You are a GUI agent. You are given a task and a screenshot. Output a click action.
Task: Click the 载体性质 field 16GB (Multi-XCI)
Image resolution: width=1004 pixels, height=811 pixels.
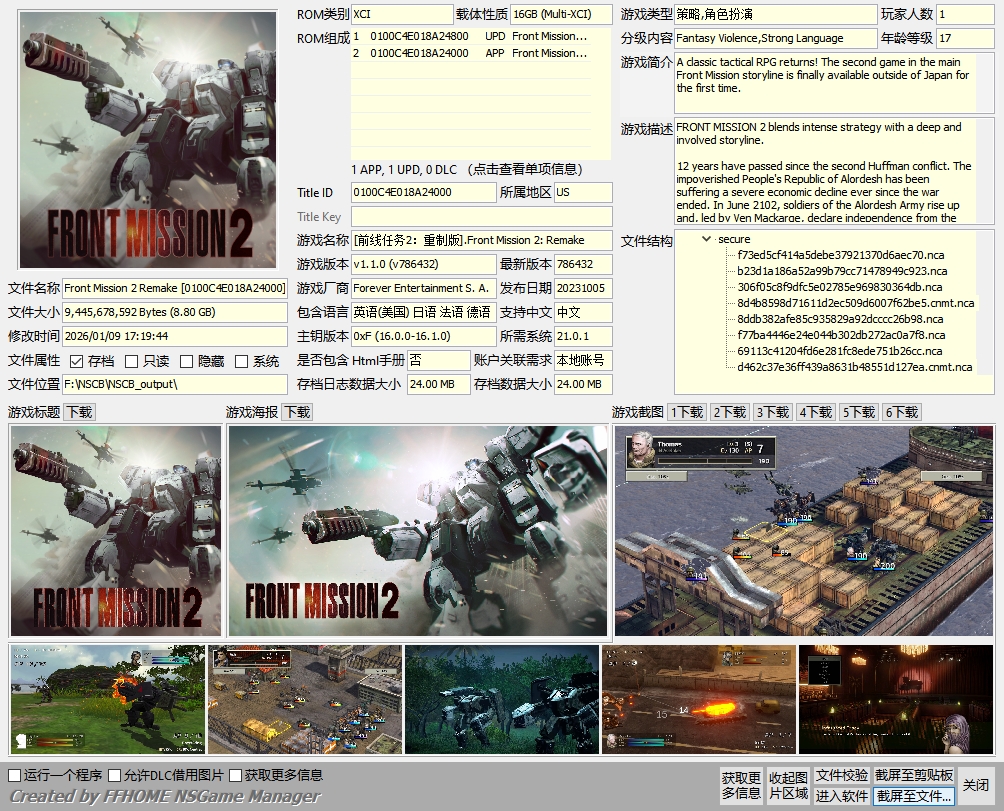pyautogui.click(x=561, y=15)
